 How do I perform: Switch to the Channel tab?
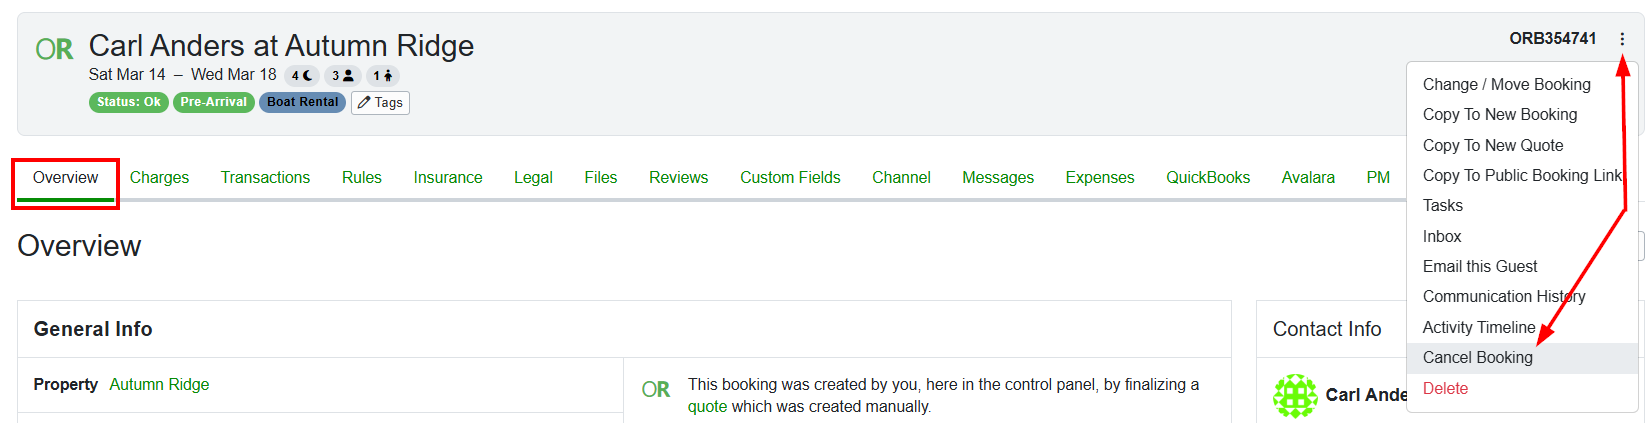[901, 178]
